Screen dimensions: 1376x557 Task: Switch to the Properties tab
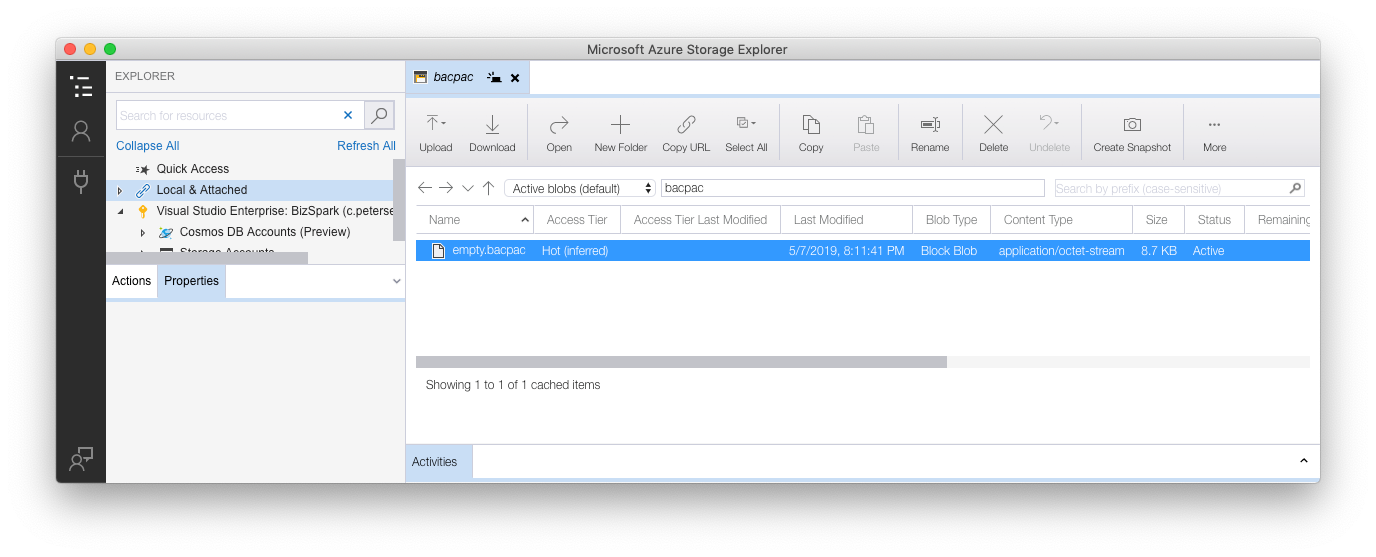pyautogui.click(x=191, y=281)
